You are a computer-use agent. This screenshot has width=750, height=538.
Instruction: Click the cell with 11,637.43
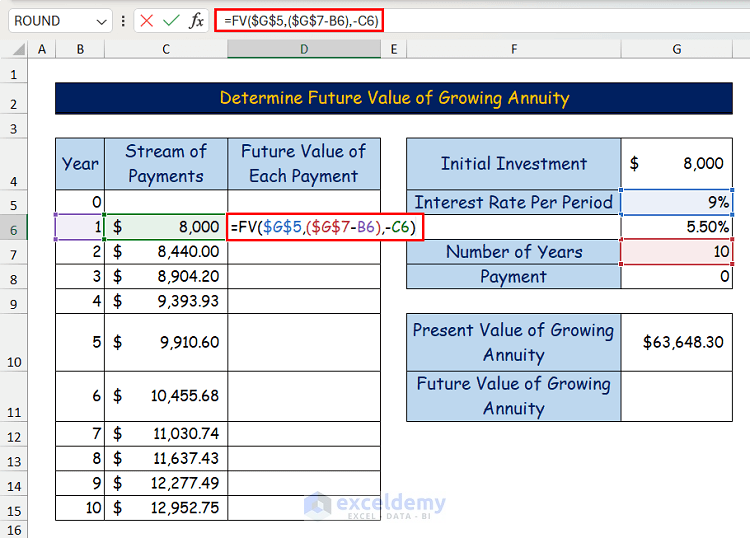(166, 459)
